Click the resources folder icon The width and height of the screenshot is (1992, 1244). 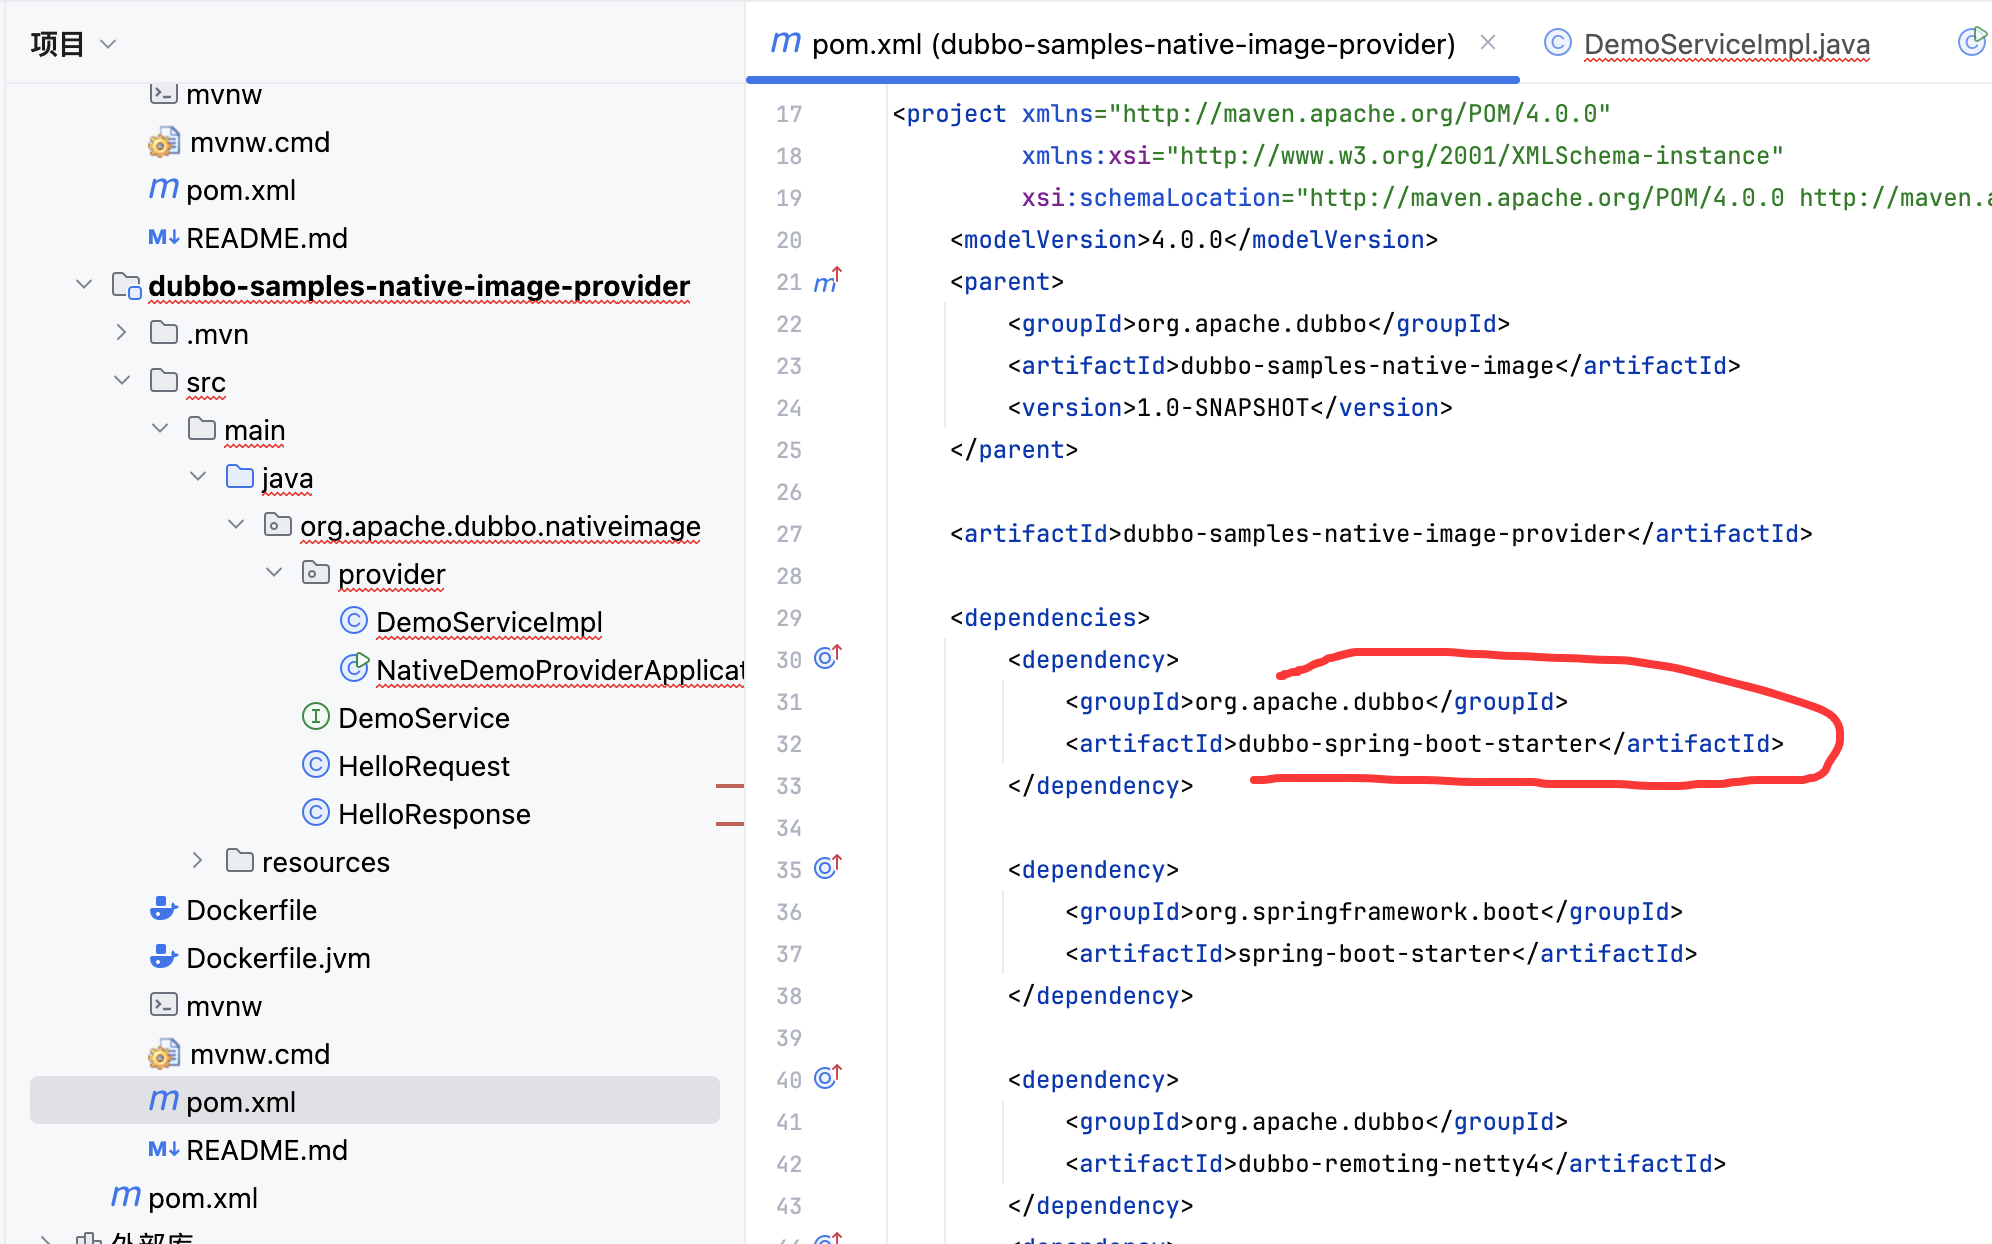240,860
